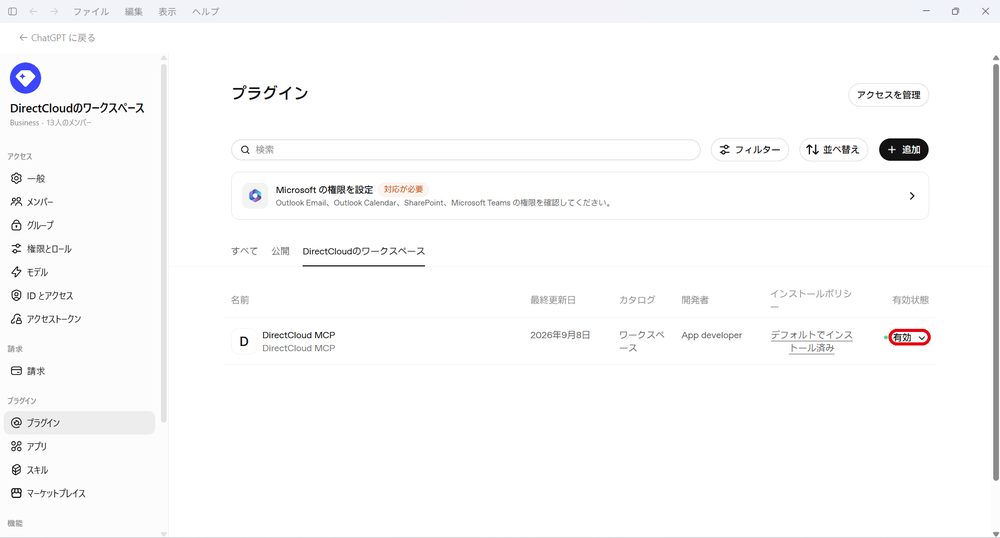This screenshot has width=1000, height=538.
Task: Click the magnifier icon in search box
Action: click(x=245, y=150)
